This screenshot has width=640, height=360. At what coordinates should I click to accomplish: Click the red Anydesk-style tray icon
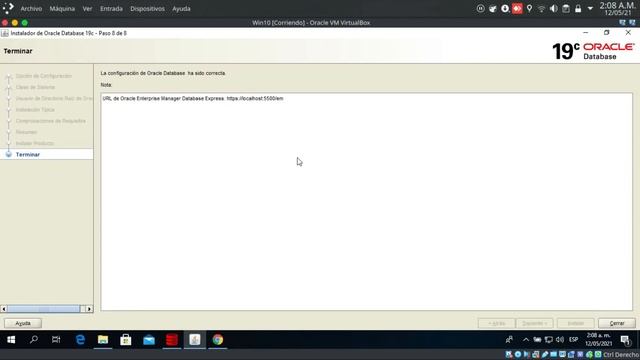pyautogui.click(x=517, y=9)
